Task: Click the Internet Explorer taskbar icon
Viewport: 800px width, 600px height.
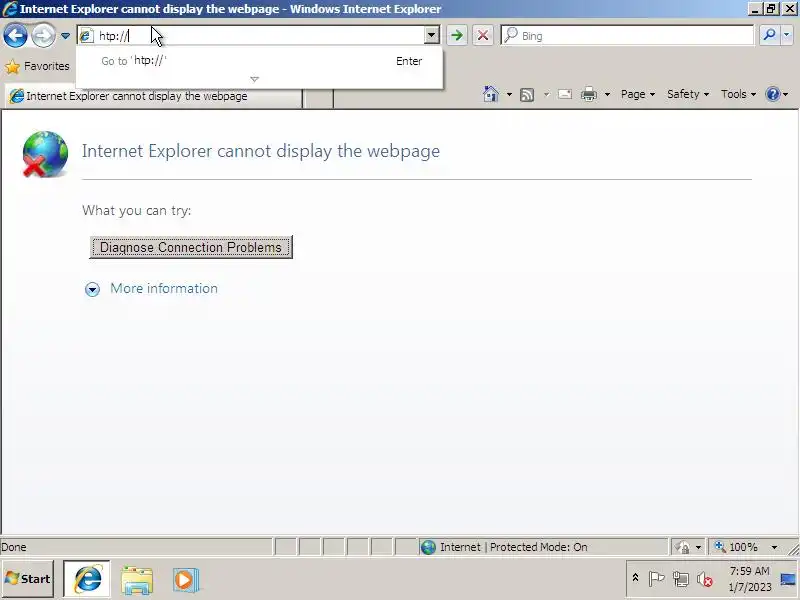Action: coord(87,579)
